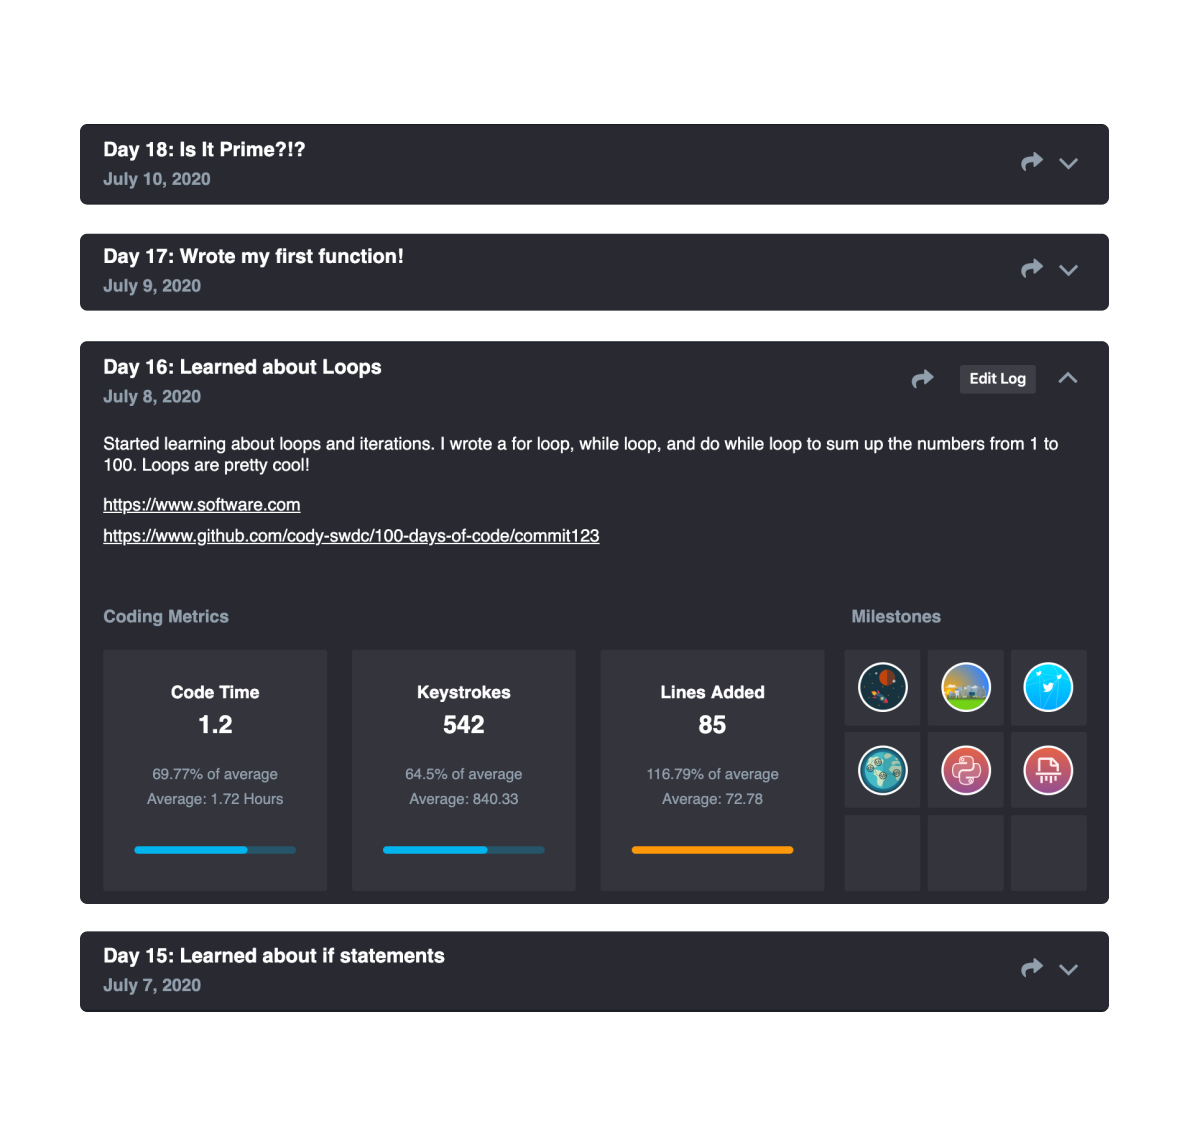The width and height of the screenshot is (1188, 1138).
Task: Click the share arrow on Day 18
Action: pyautogui.click(x=1031, y=161)
